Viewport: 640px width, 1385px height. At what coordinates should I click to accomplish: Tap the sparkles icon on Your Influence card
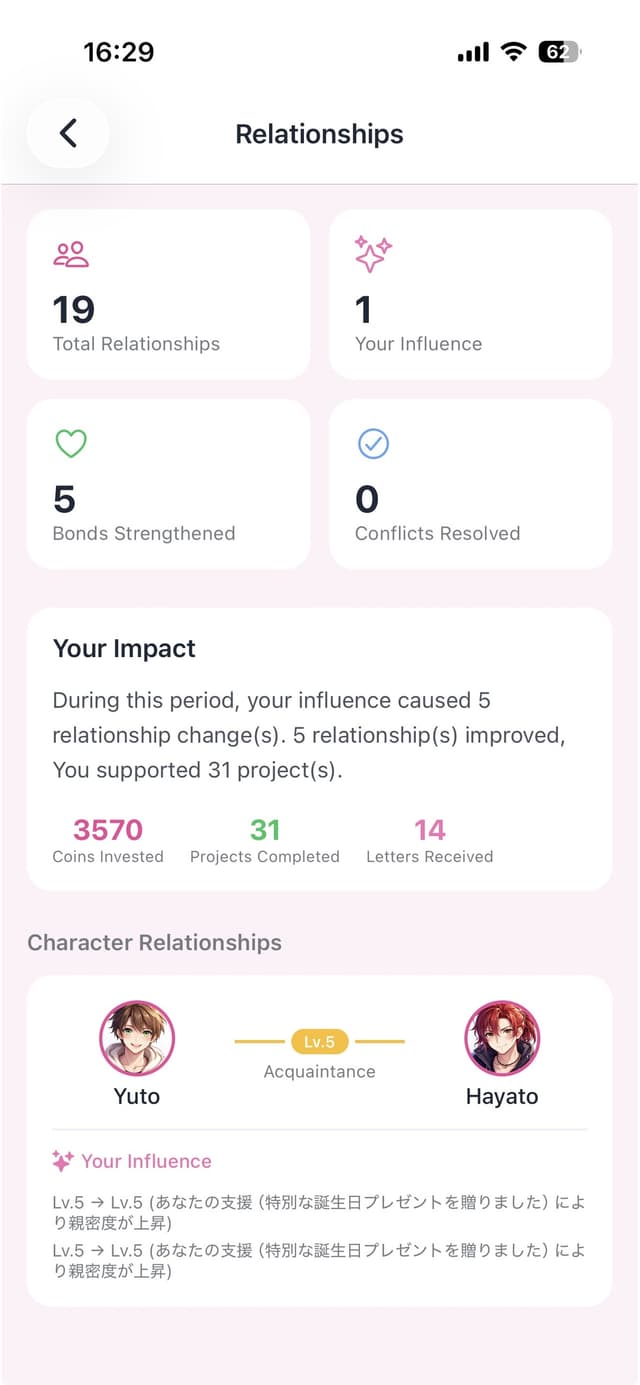click(371, 253)
